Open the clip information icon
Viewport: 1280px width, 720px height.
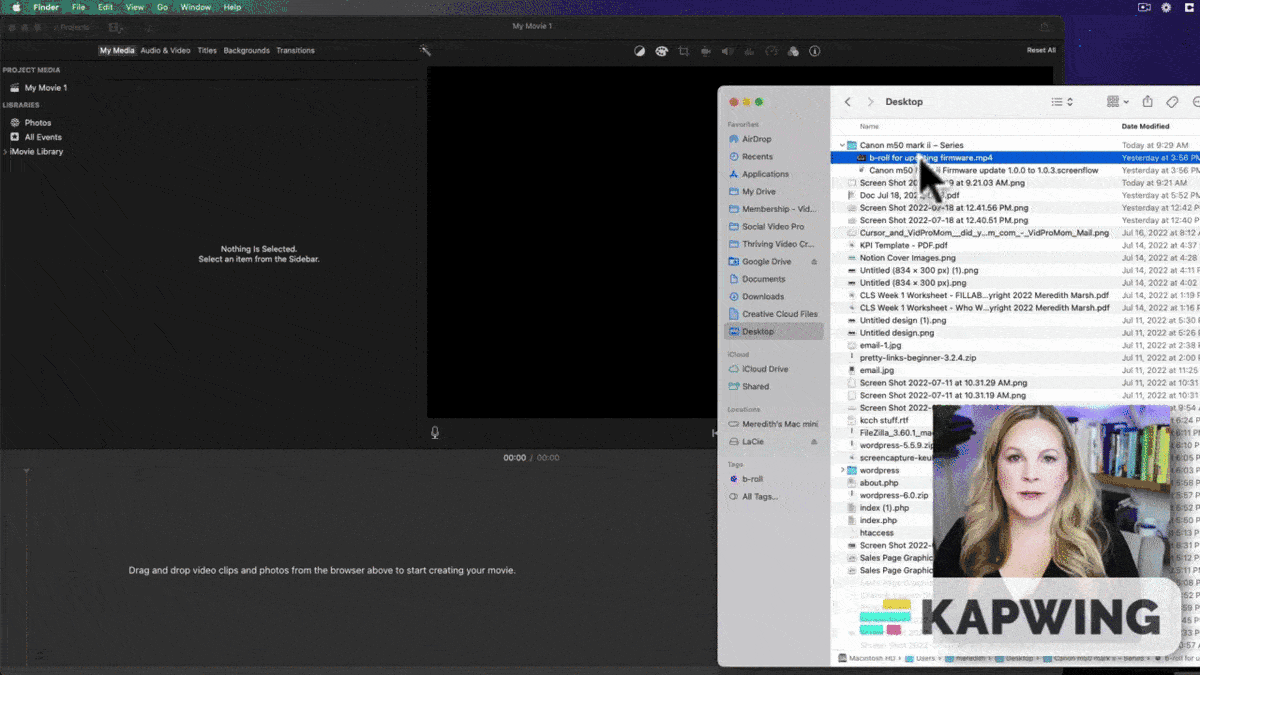coord(815,51)
